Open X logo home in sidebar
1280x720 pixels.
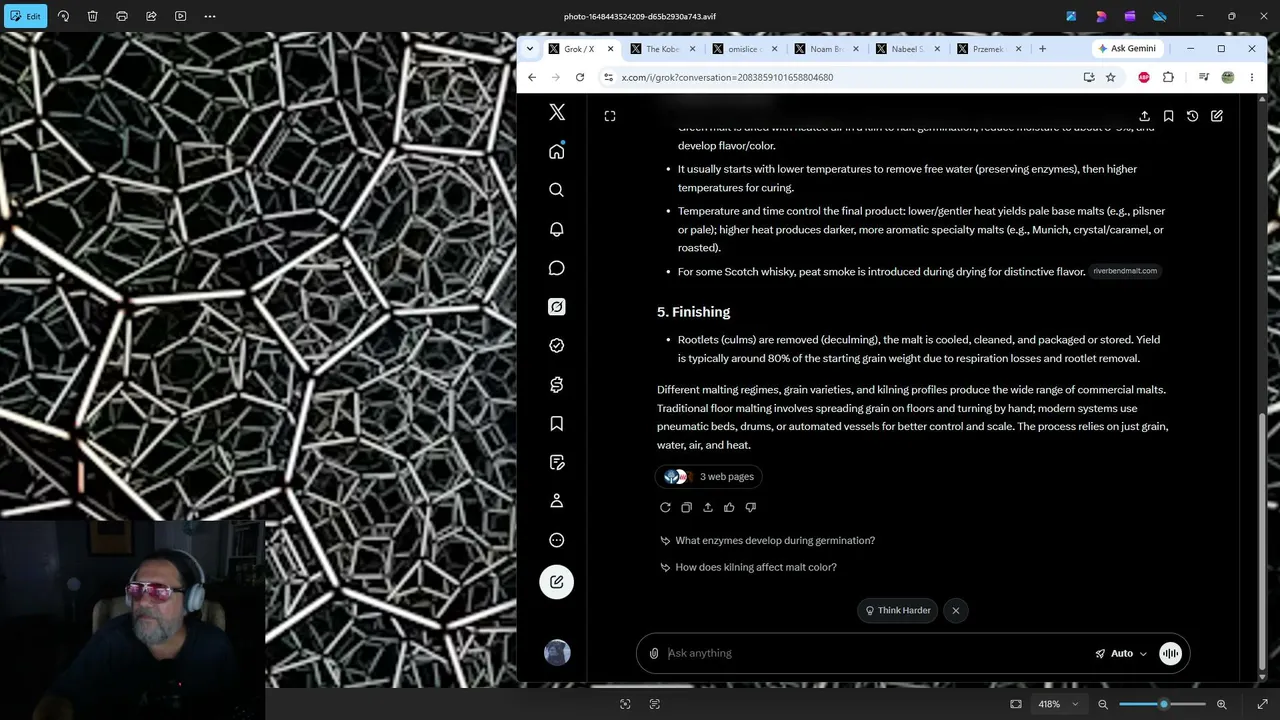[x=557, y=113]
